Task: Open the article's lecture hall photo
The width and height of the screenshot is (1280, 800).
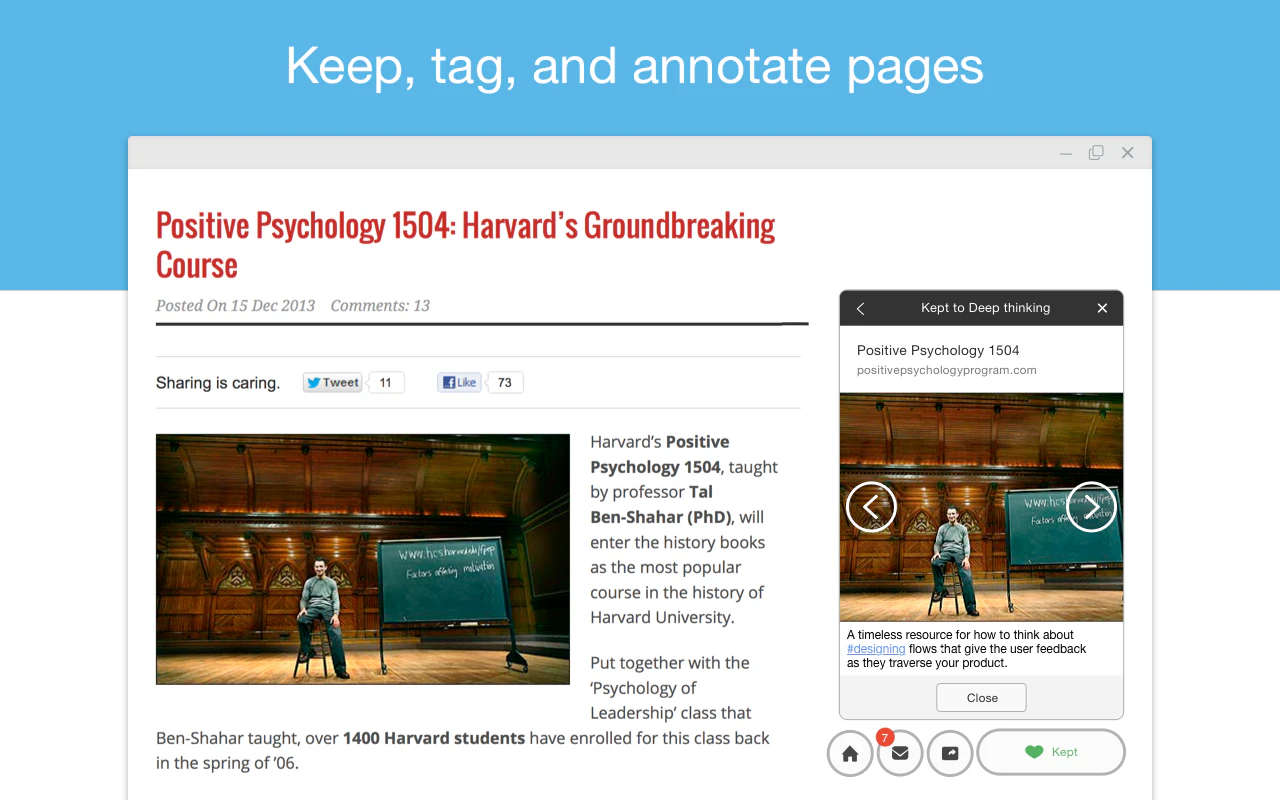Action: pyautogui.click(x=363, y=559)
